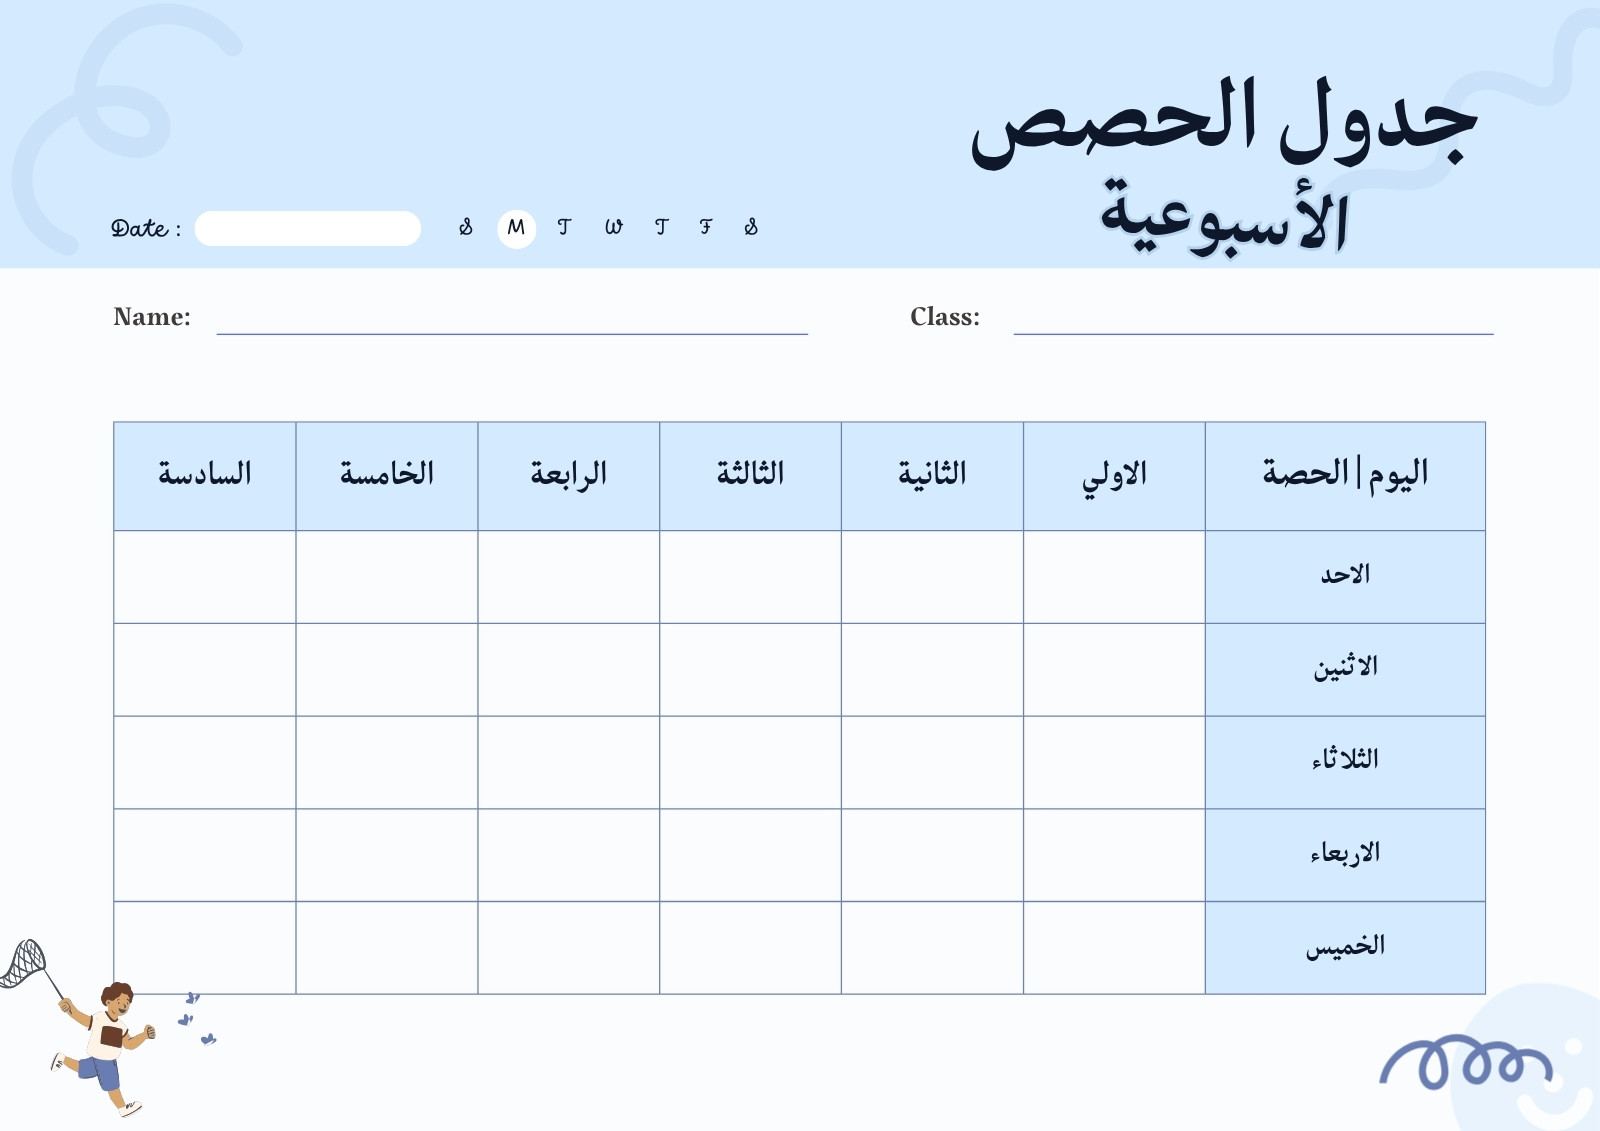
Task: Select the column header السادسة
Action: [204, 476]
